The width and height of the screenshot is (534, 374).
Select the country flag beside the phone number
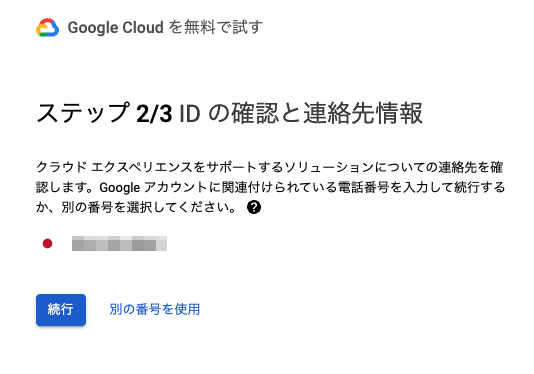47,244
